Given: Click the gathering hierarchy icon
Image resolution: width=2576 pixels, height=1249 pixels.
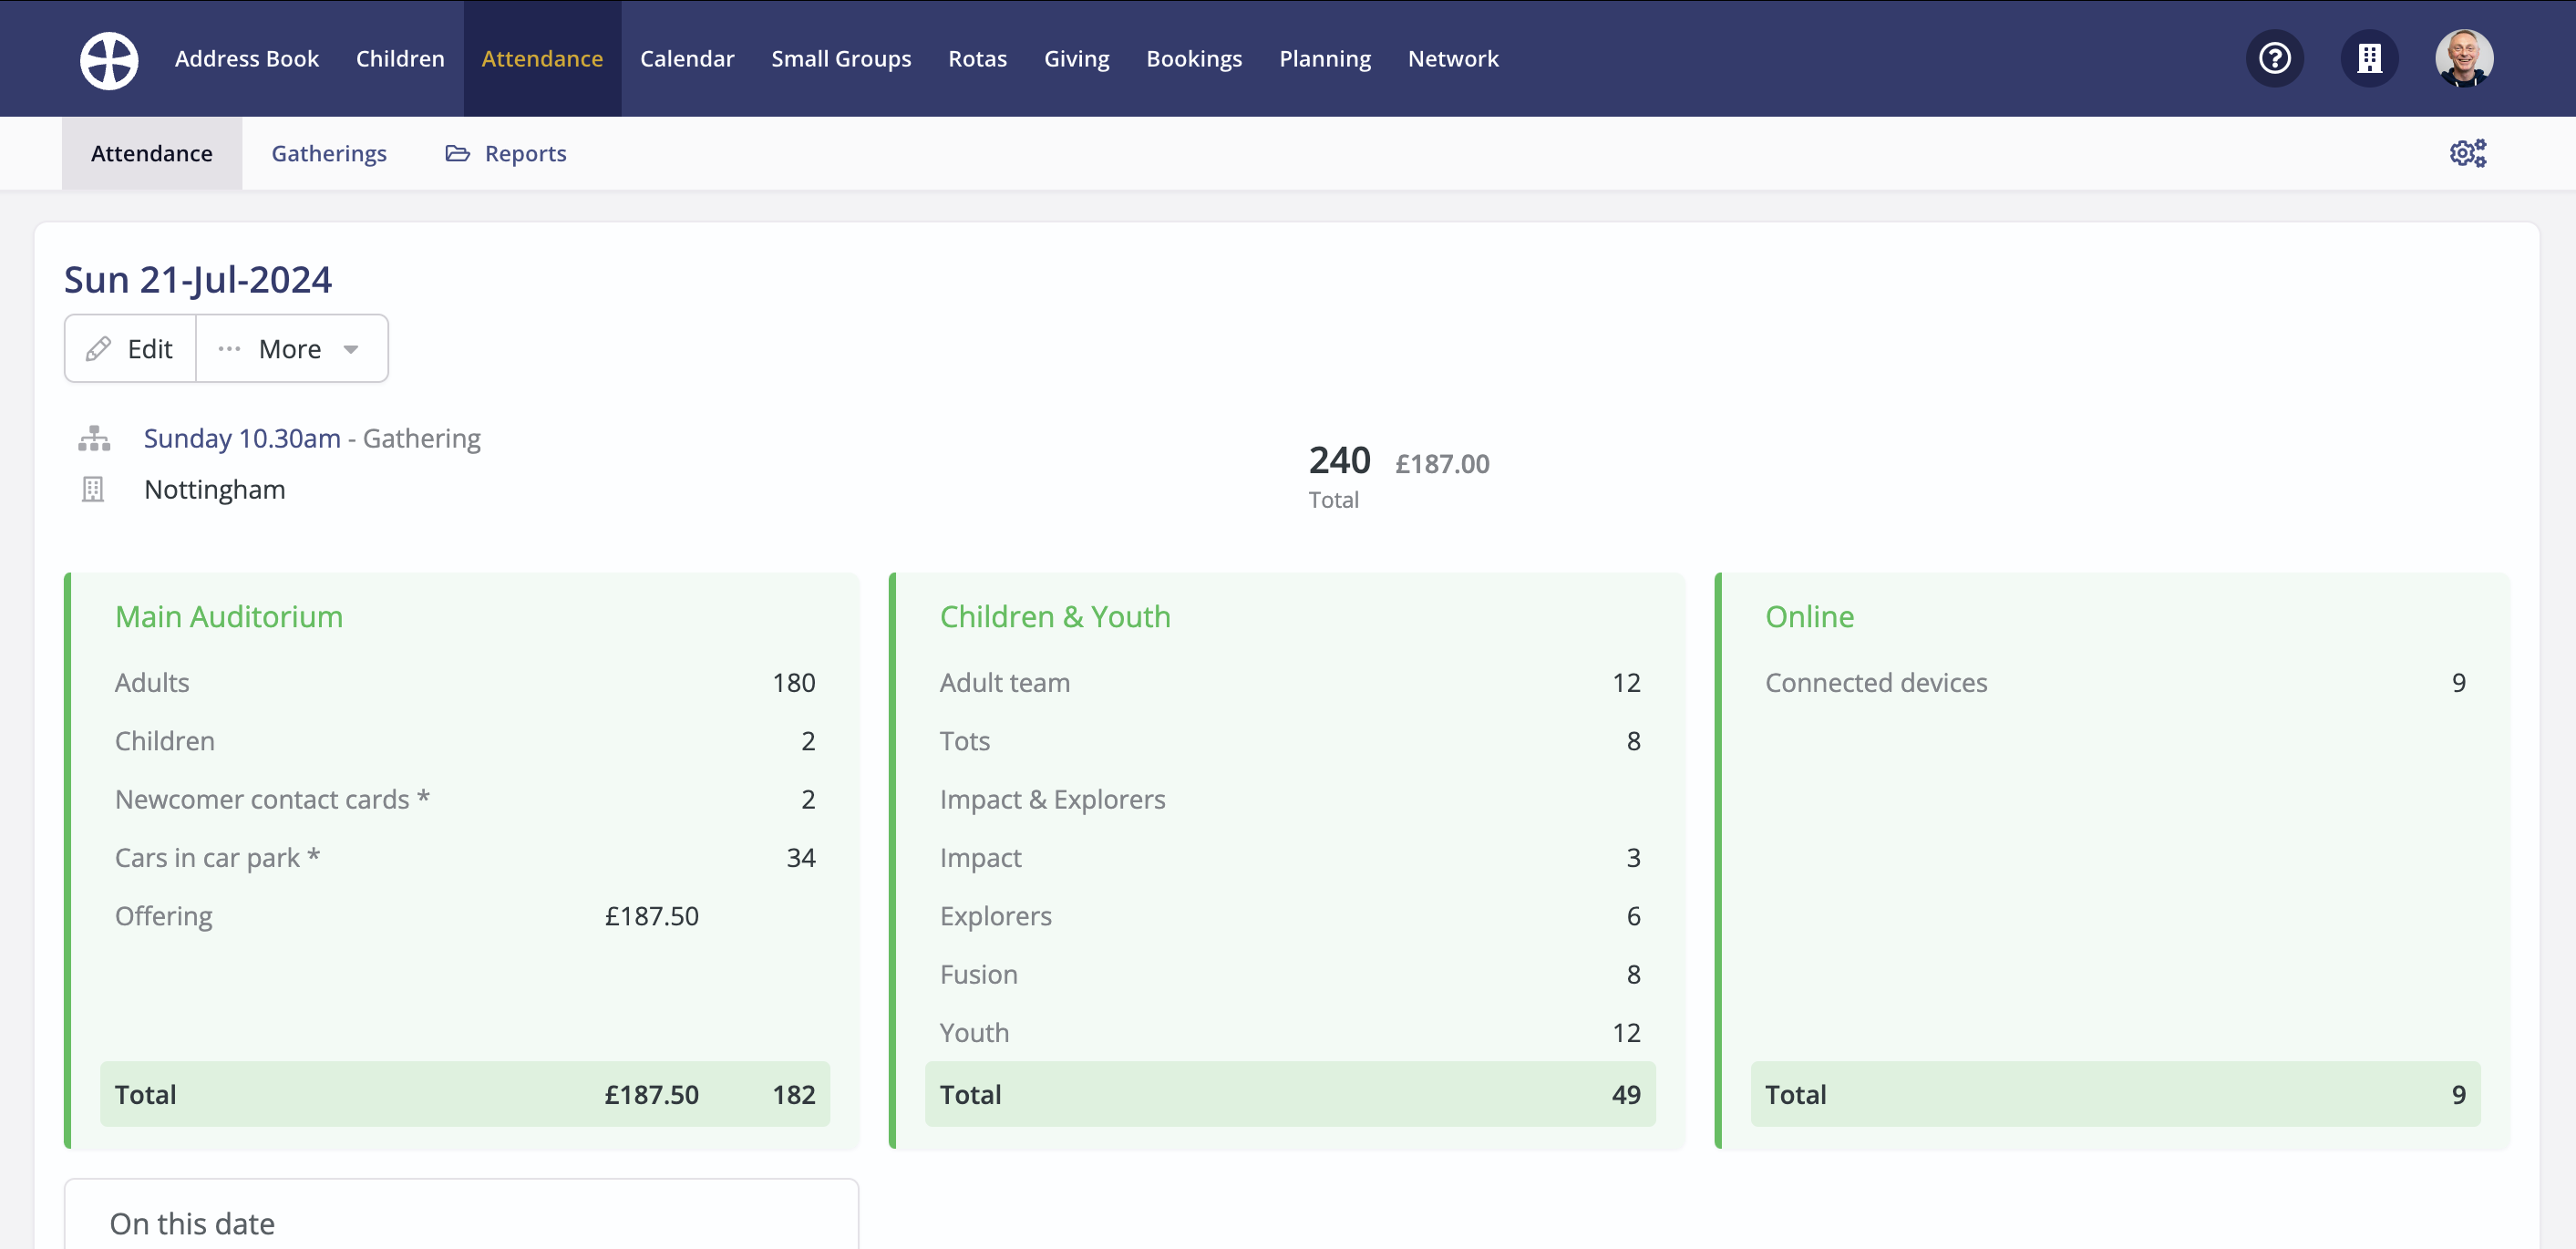Looking at the screenshot, I should pyautogui.click(x=94, y=438).
